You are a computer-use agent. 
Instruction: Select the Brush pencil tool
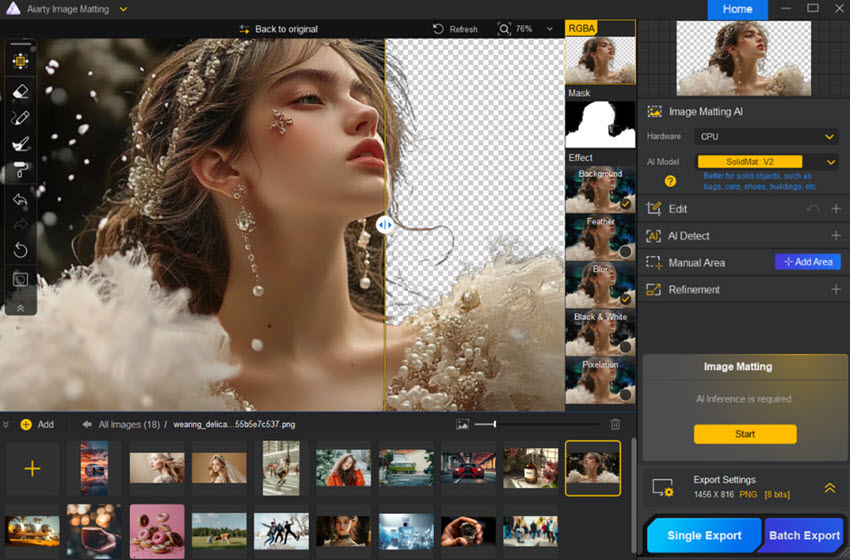(20, 118)
